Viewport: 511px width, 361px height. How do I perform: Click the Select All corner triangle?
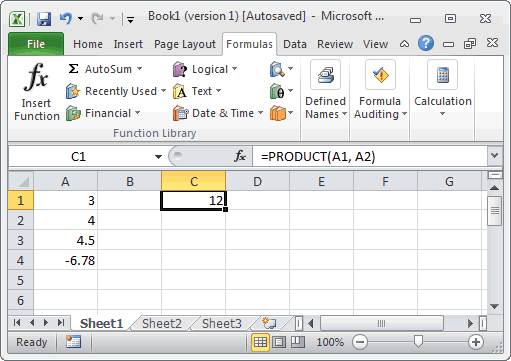tap(21, 182)
